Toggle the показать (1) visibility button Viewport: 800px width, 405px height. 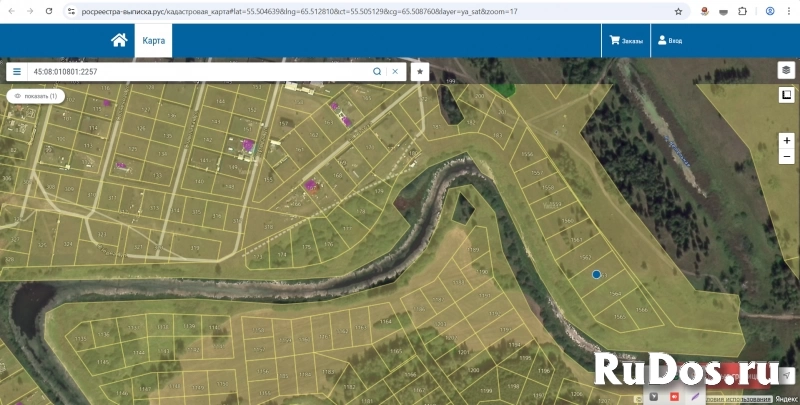pos(36,96)
